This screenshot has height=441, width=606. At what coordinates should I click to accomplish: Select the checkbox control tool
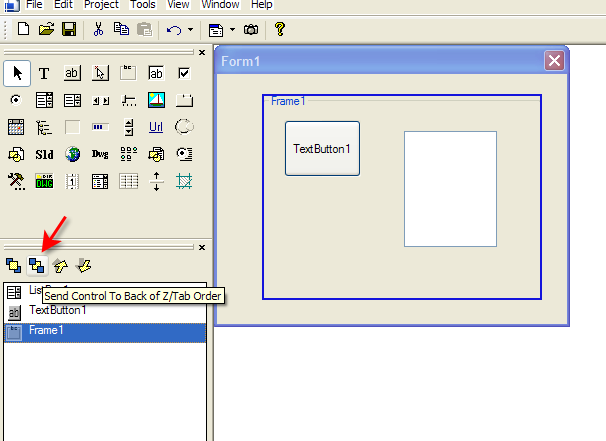coord(184,73)
